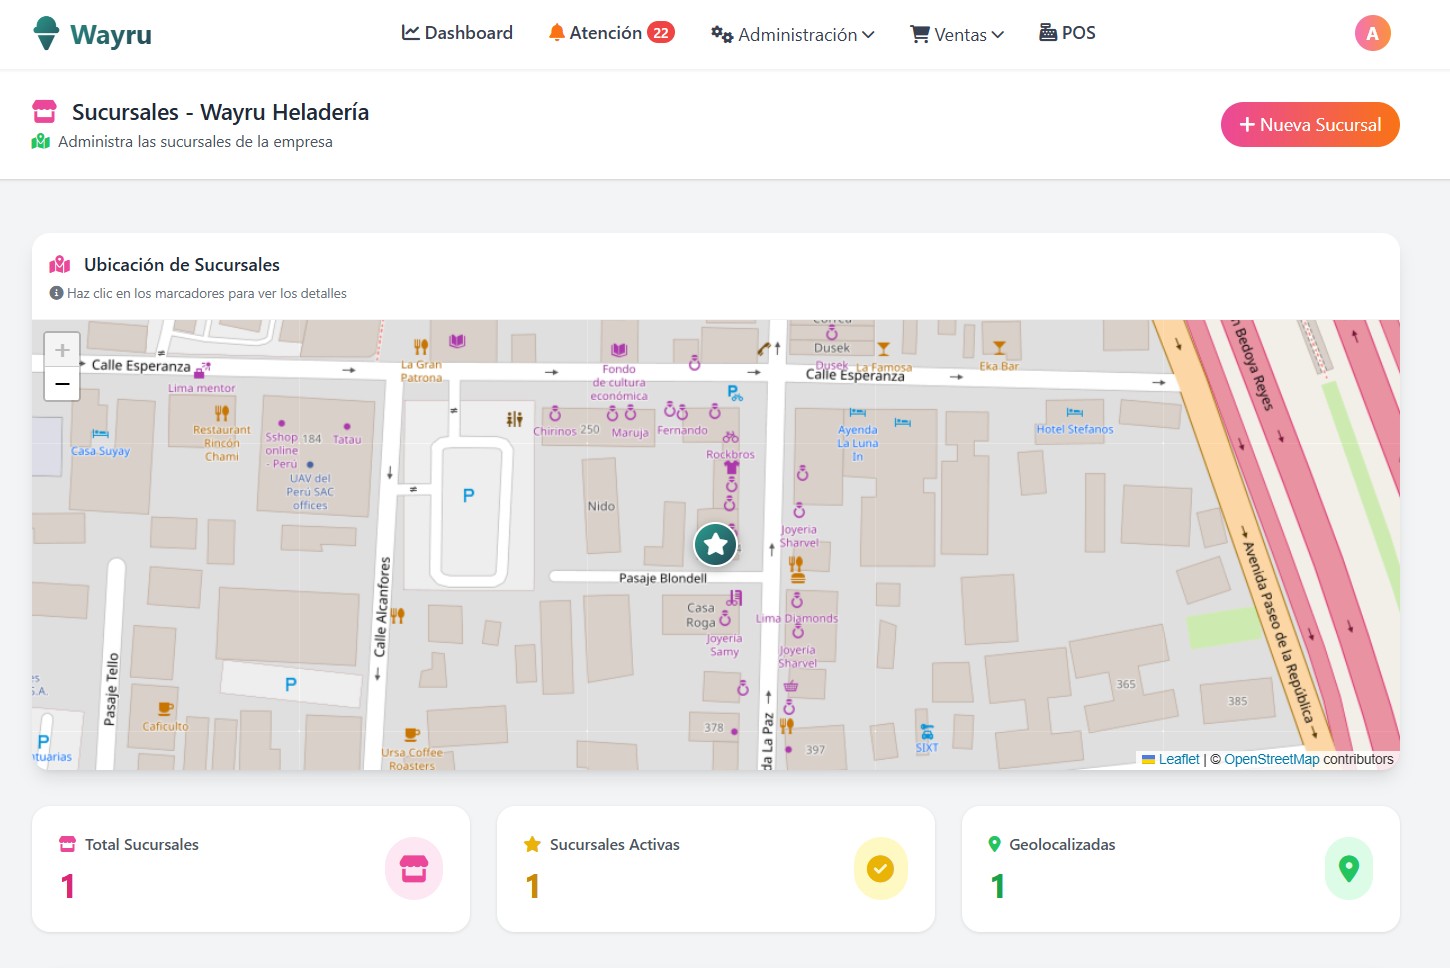Click the Lima mentor map label
Viewport: 1450px width, 968px height.
coord(202,388)
